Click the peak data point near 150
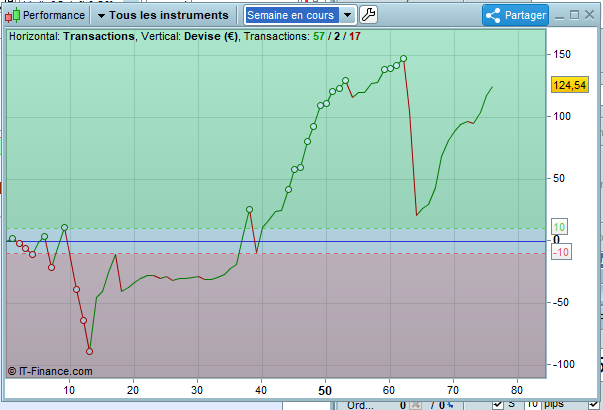The width and height of the screenshot is (603, 410). click(403, 58)
